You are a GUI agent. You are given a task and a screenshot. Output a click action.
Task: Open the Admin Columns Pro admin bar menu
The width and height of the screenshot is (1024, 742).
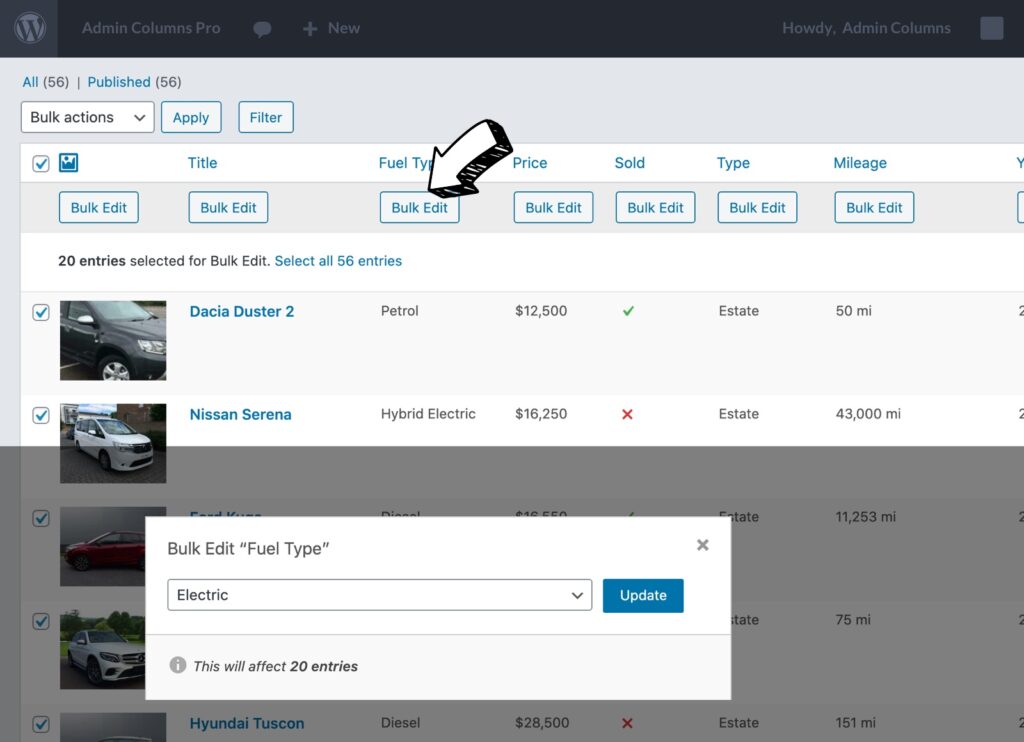click(150, 28)
